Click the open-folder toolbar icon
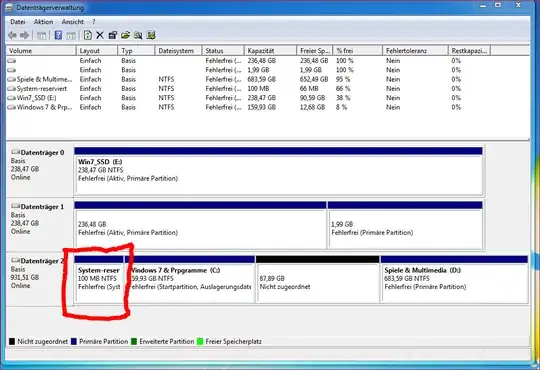540x370 pixels. tap(125, 35)
